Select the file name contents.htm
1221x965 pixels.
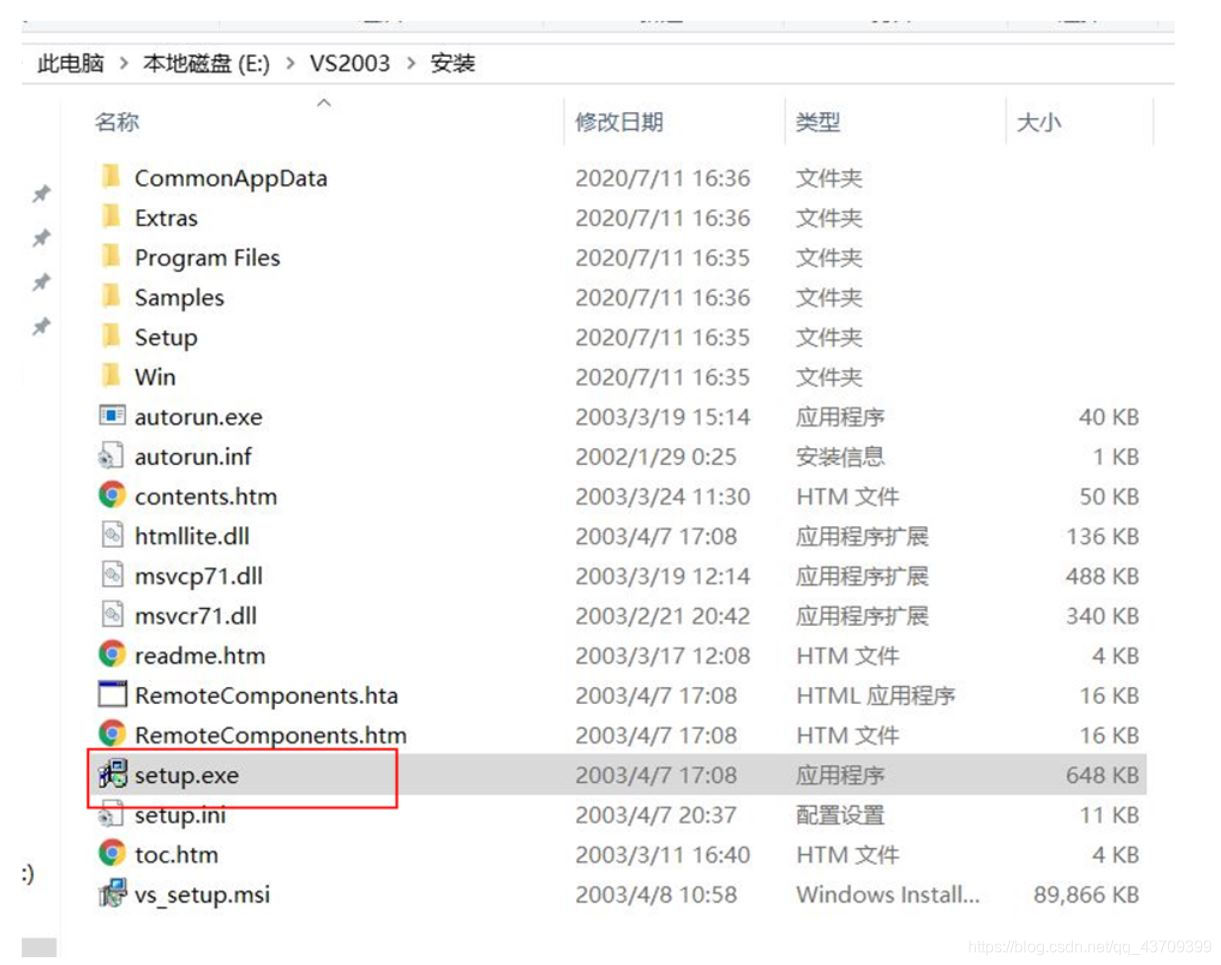point(206,497)
